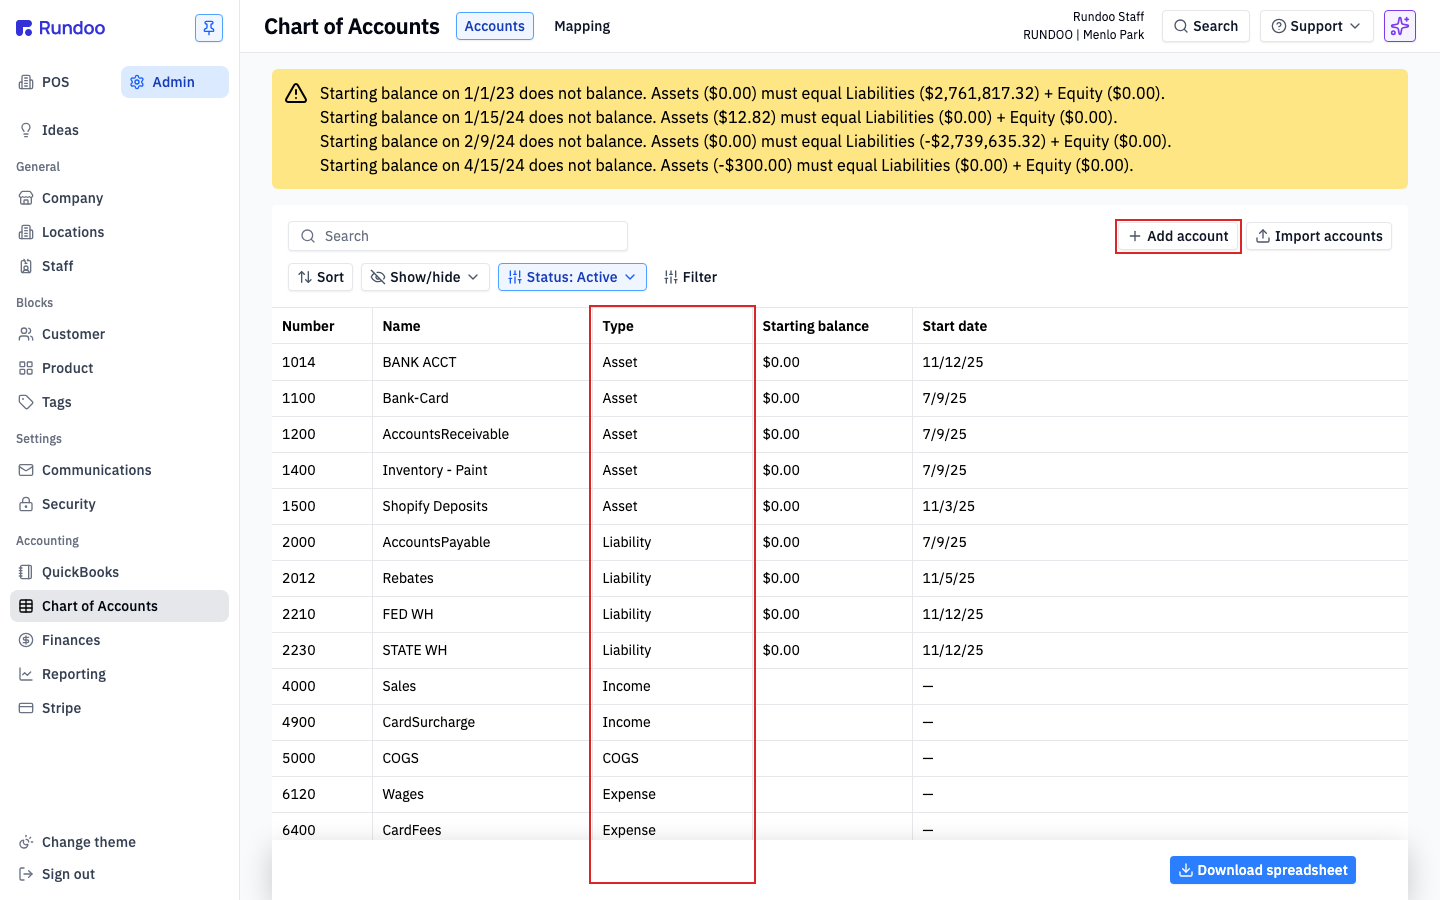This screenshot has width=1440, height=900.
Task: Select the CardSurcharge account name
Action: 428,722
